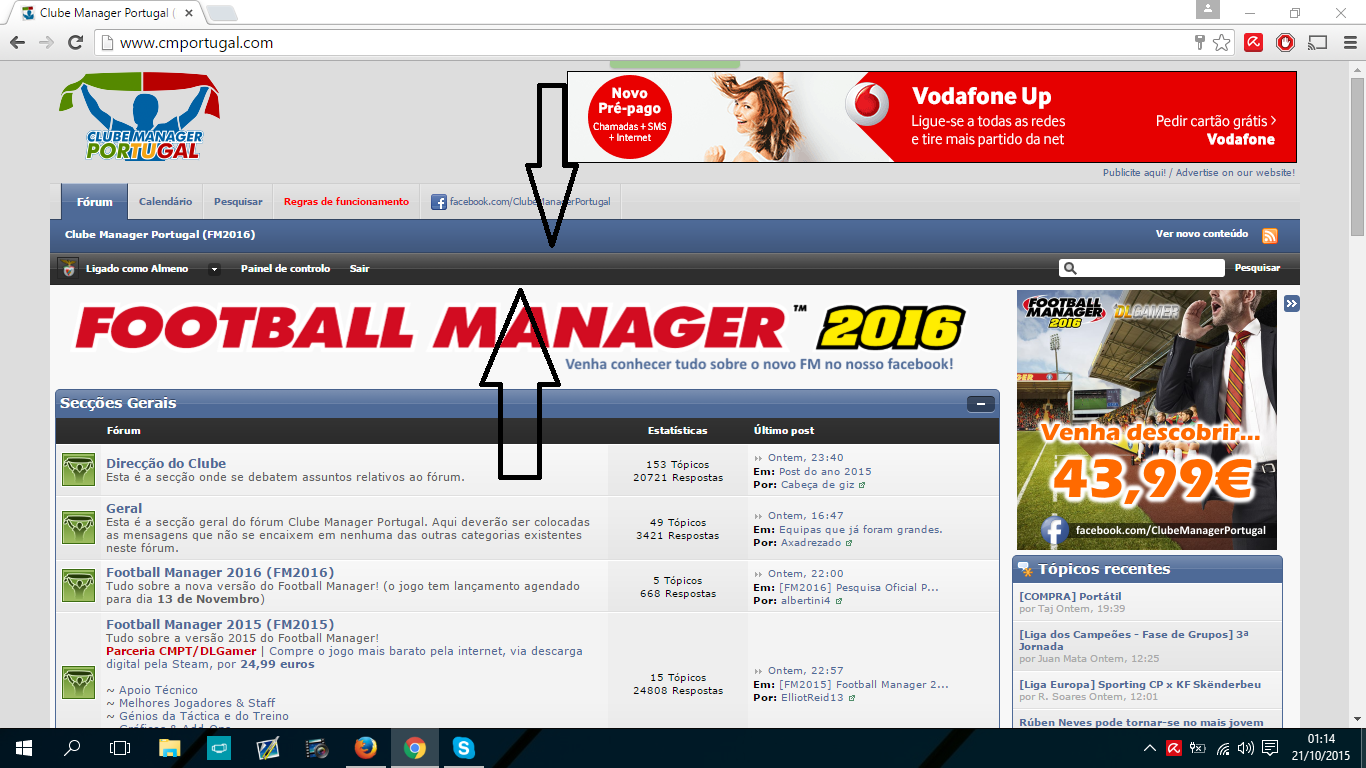This screenshot has width=1366, height=768.
Task: Collapse the Secções Gerais category
Action: click(980, 404)
